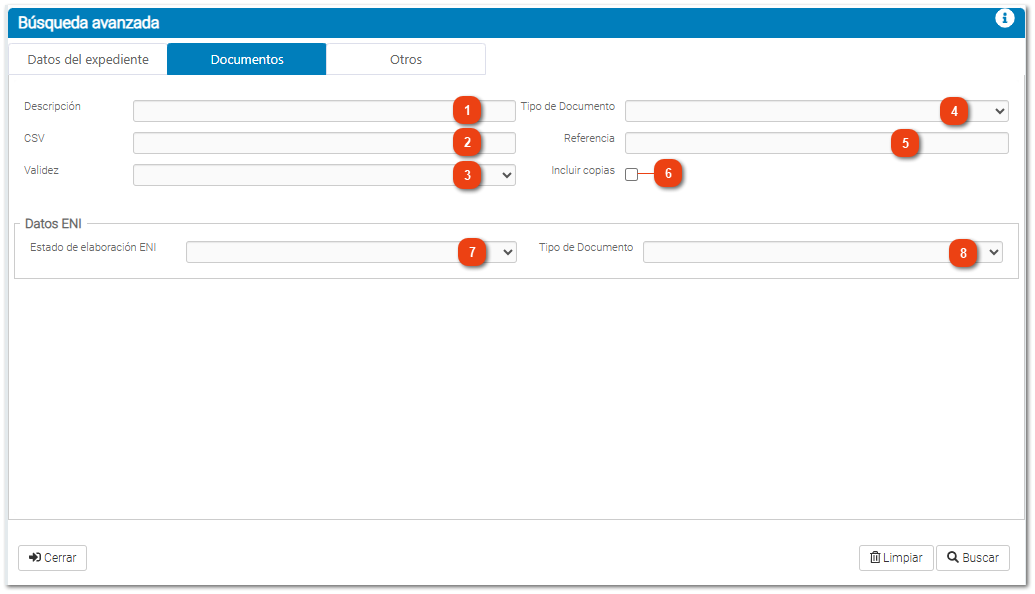Viewport: 1035px width, 594px height.
Task: Switch to the Datos del expediente tab
Action: [x=88, y=59]
